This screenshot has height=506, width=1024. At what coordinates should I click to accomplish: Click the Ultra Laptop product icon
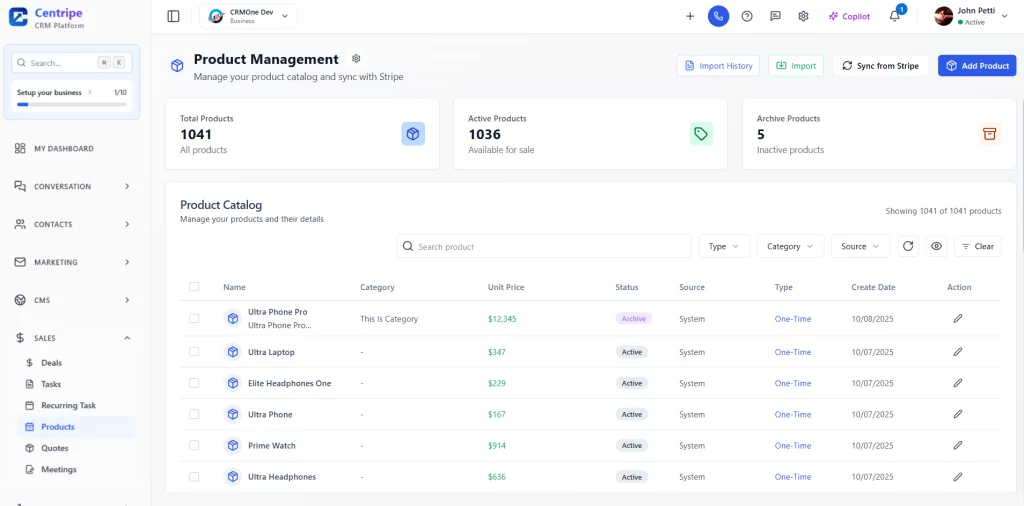click(232, 352)
